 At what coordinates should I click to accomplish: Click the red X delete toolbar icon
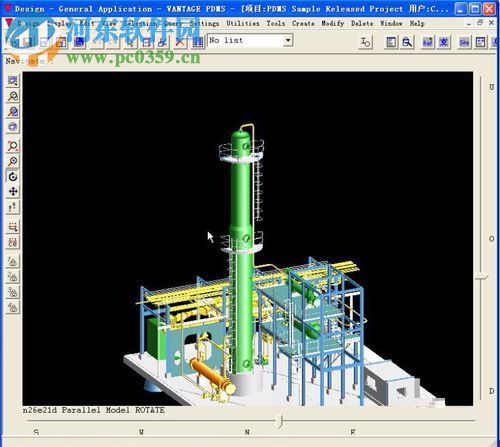(x=180, y=42)
